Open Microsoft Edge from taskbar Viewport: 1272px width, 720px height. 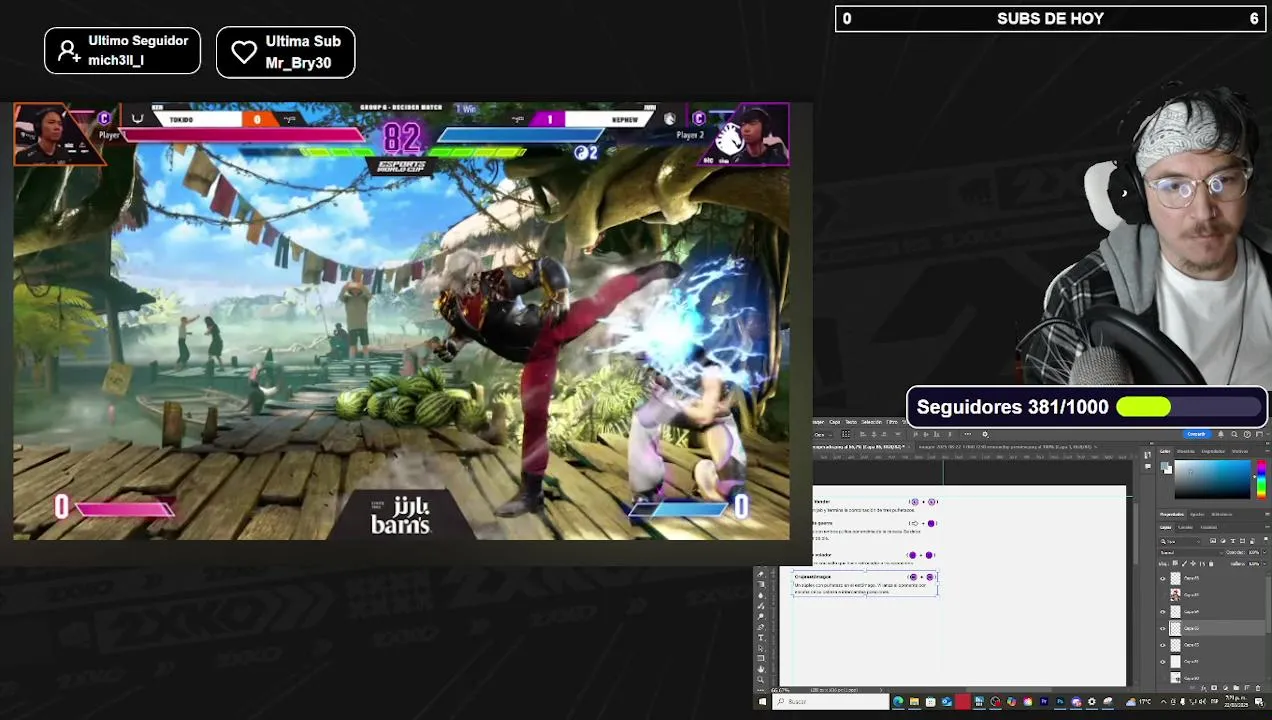pos(898,701)
